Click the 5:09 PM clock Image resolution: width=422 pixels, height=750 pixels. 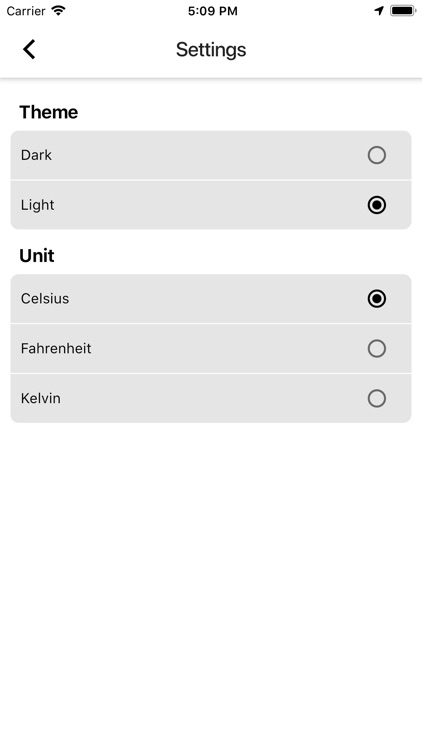[x=212, y=11]
